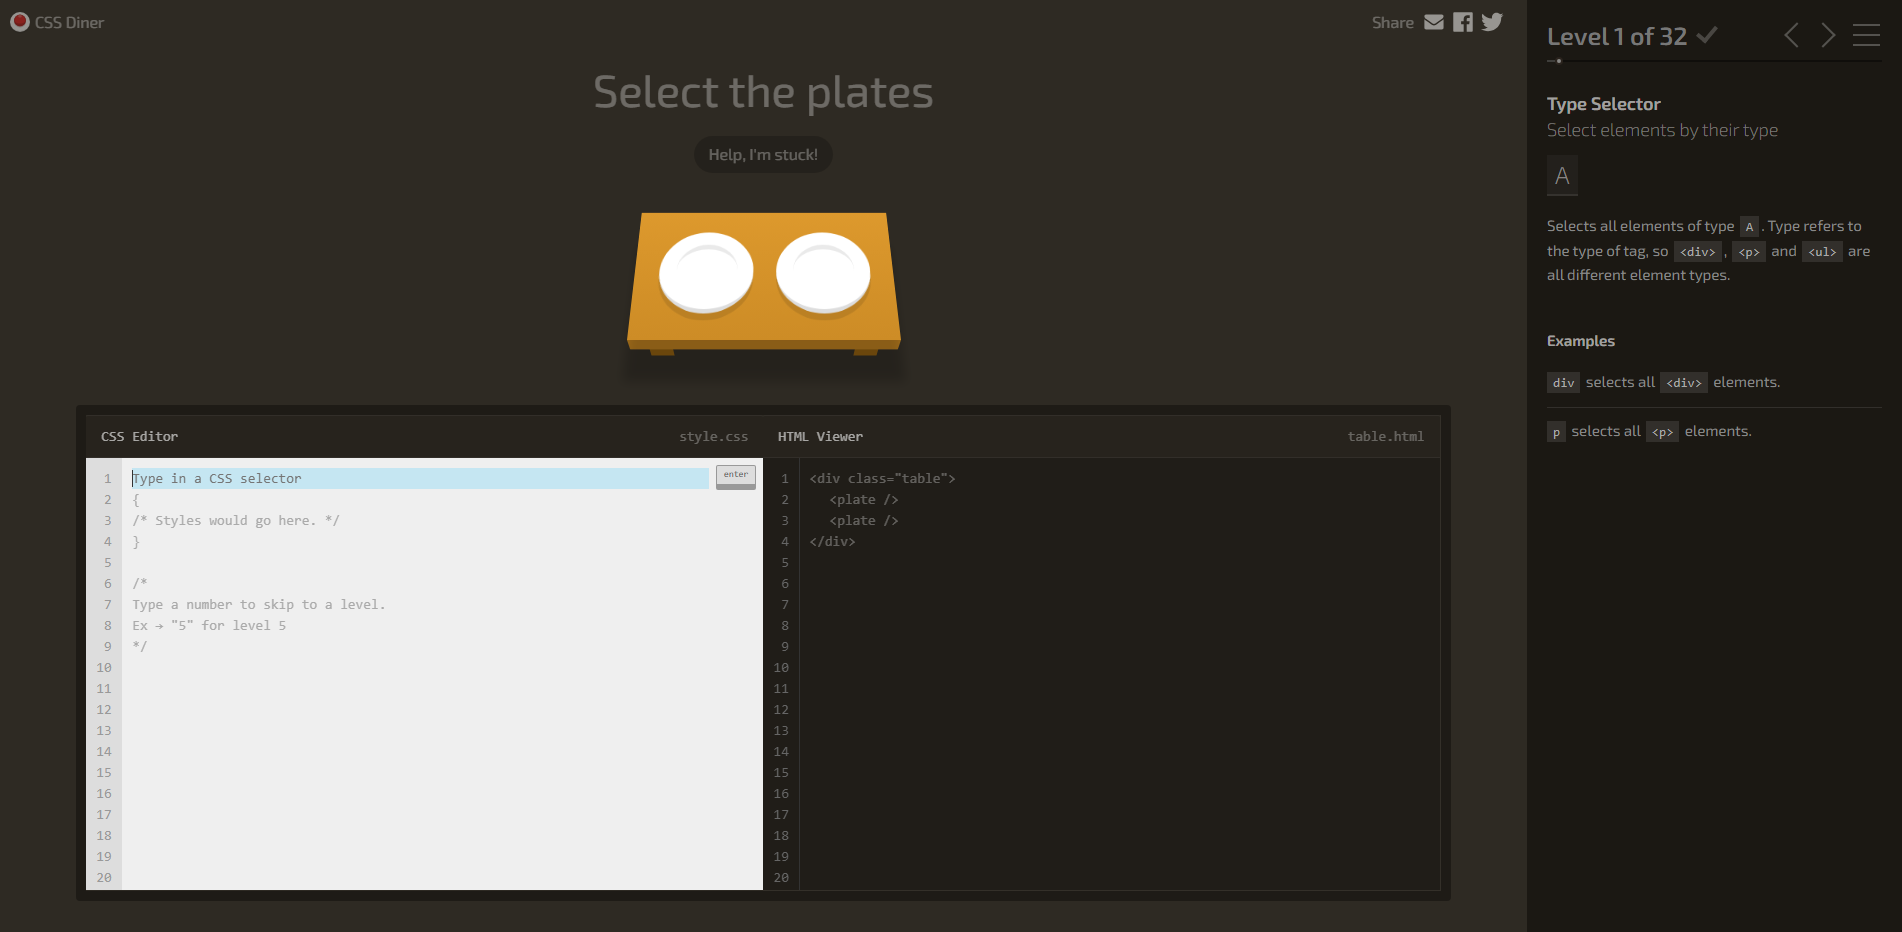Click the p selector example in sidebar
This screenshot has width=1902, height=932.
[1556, 431]
